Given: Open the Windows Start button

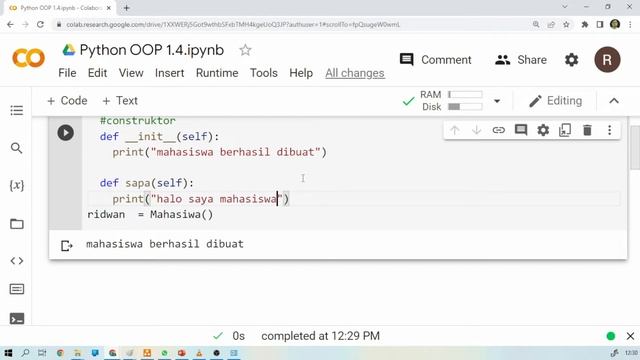Looking at the screenshot, I should point(8,353).
